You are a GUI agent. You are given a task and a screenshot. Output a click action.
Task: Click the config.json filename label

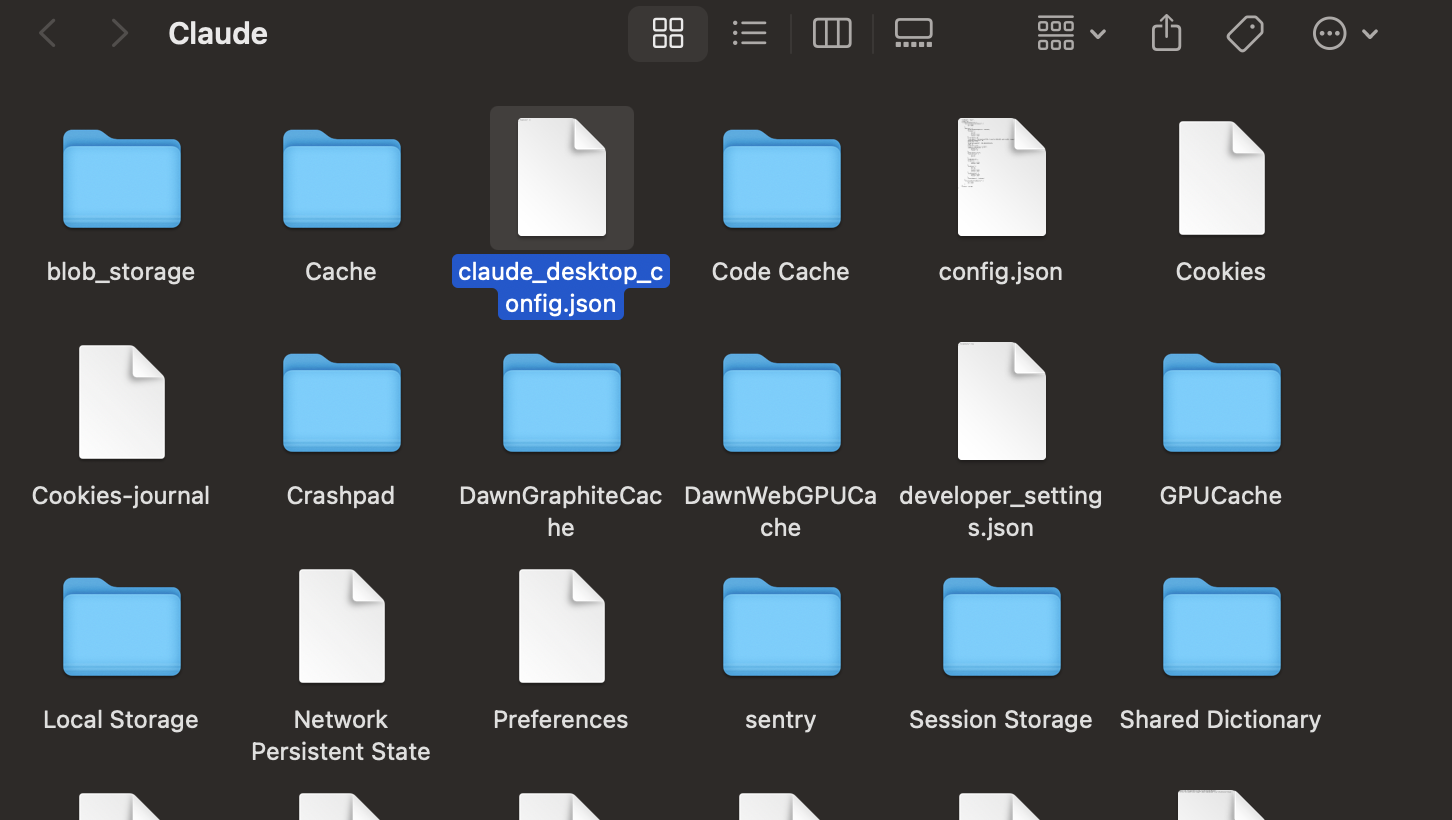(x=1001, y=272)
